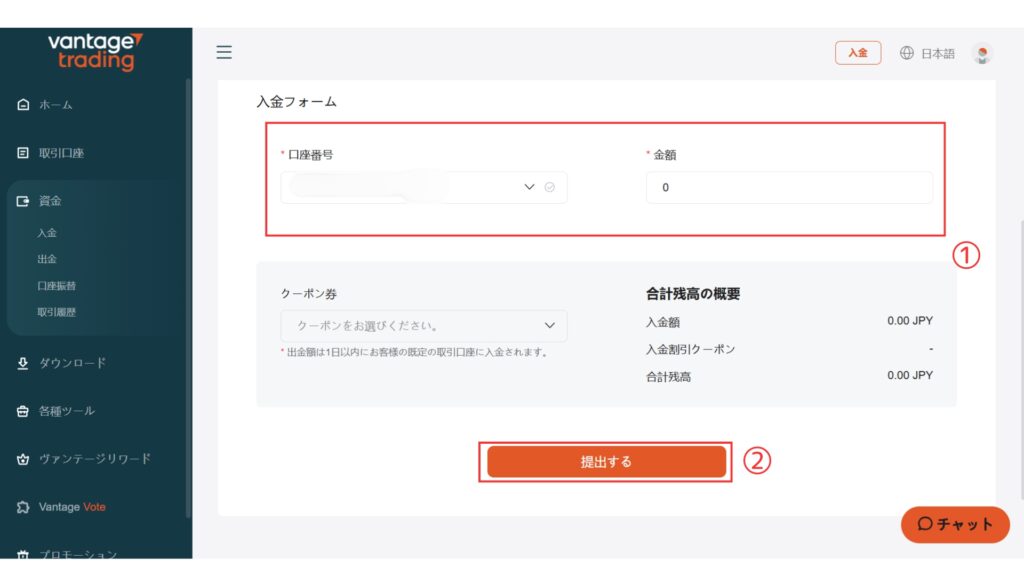This screenshot has height=576, width=1024.
Task: Click the 各種ツール toolbox icon
Action: click(x=24, y=411)
